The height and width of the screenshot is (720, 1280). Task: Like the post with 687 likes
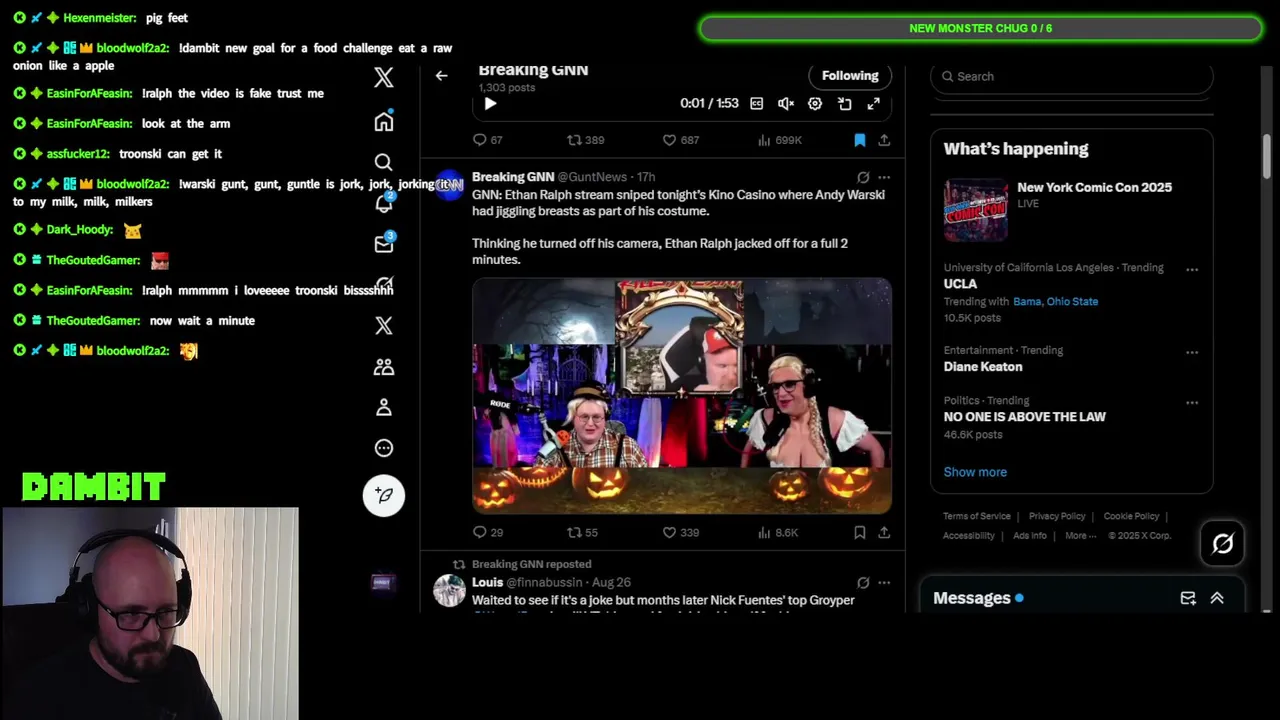[x=680, y=140]
